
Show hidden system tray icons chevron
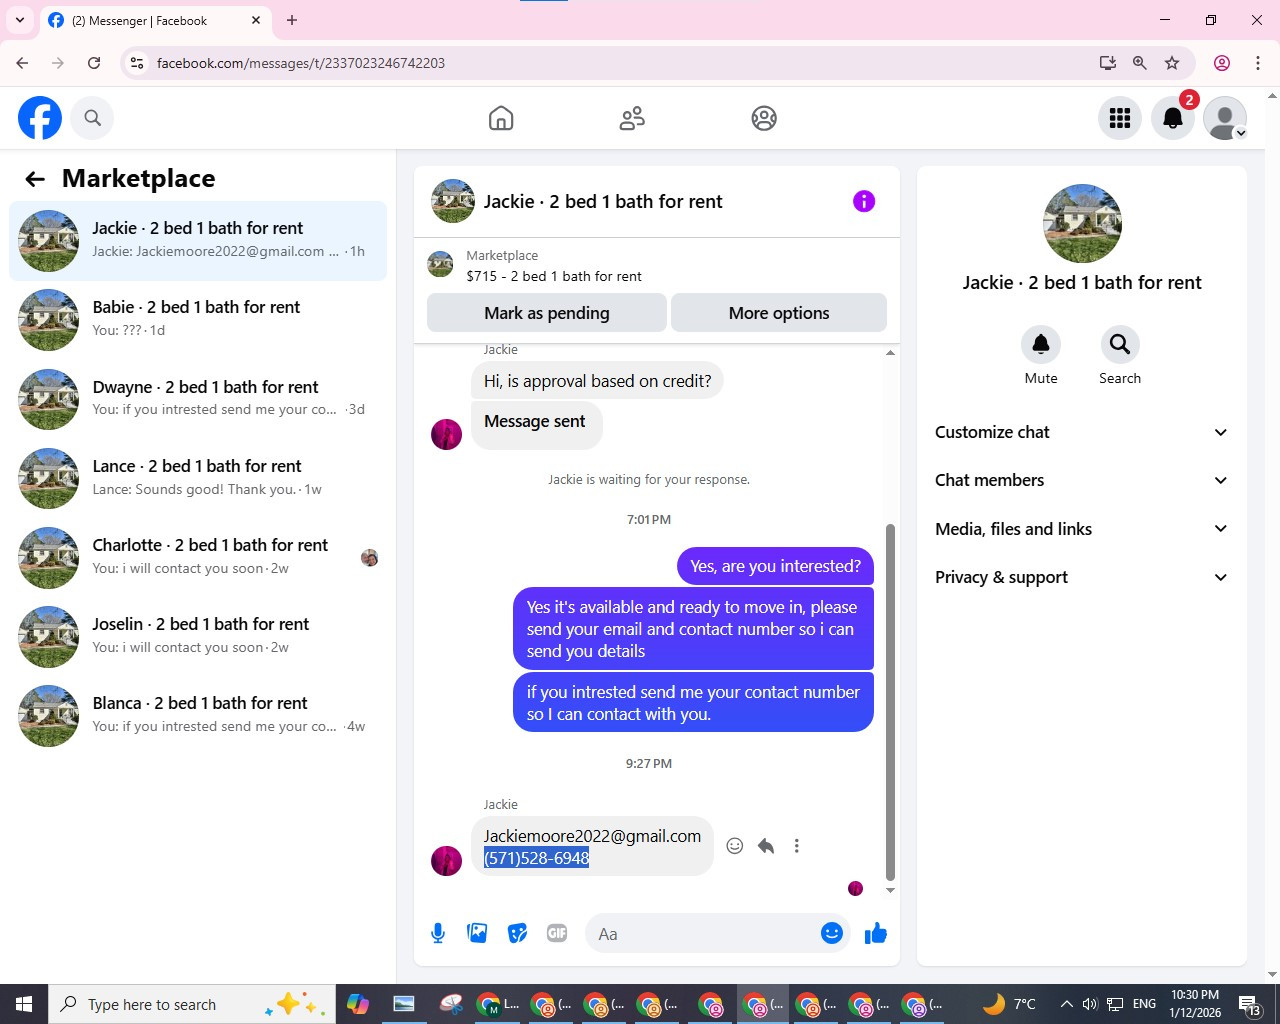1066,1004
